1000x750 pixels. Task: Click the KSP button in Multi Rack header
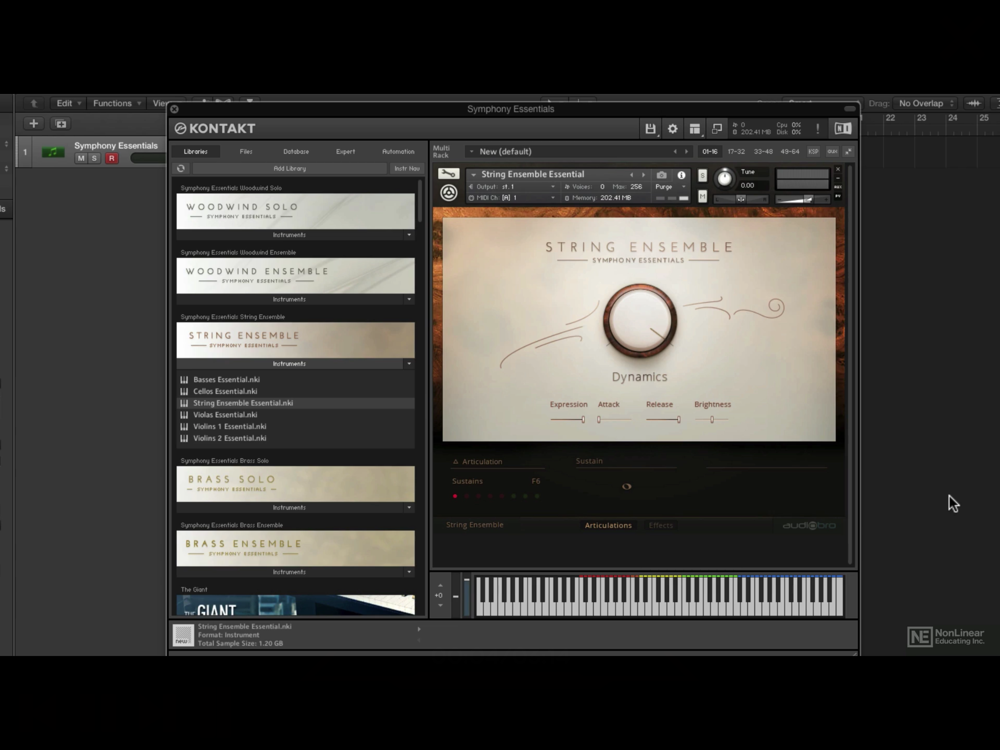[x=813, y=152]
